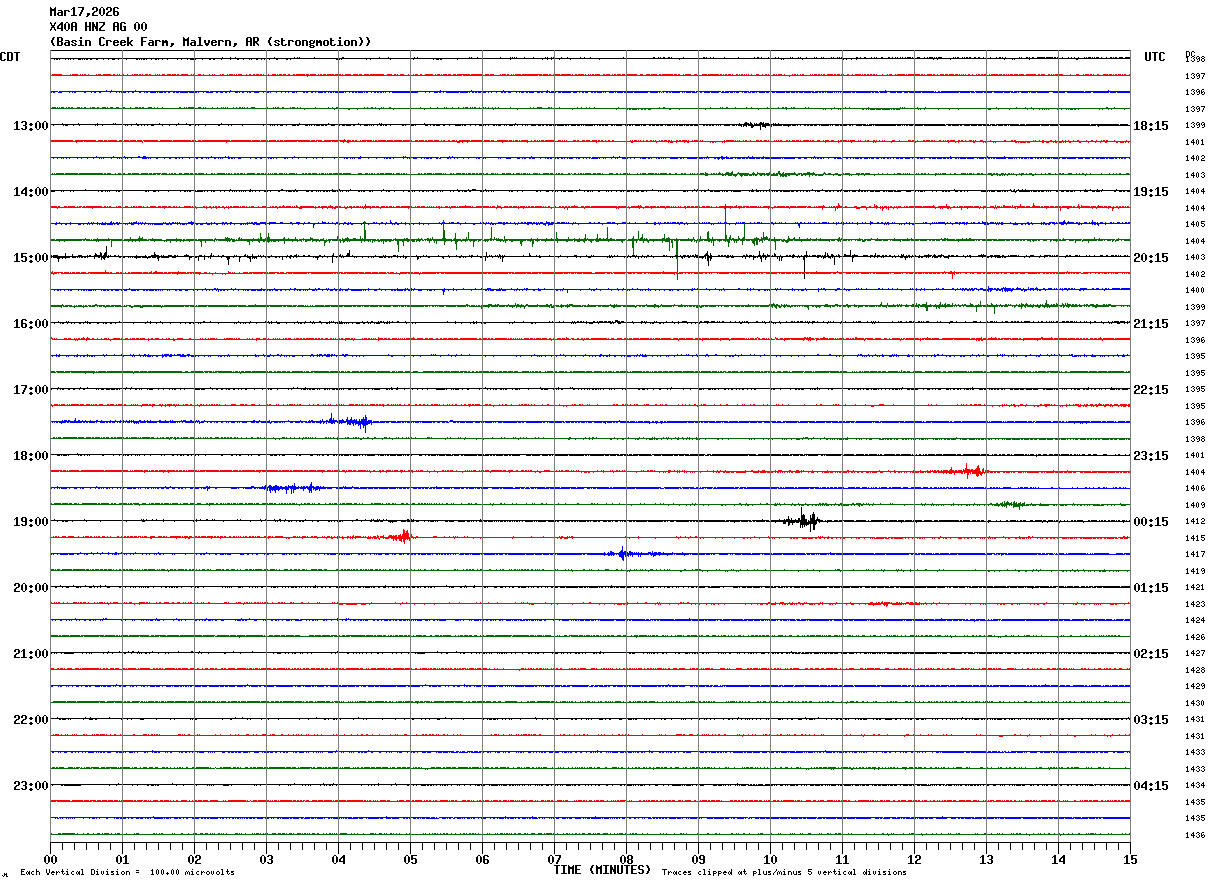1210x886 pixels.
Task: Click the TIME (MINUTES) axis title
Action: coord(602,869)
